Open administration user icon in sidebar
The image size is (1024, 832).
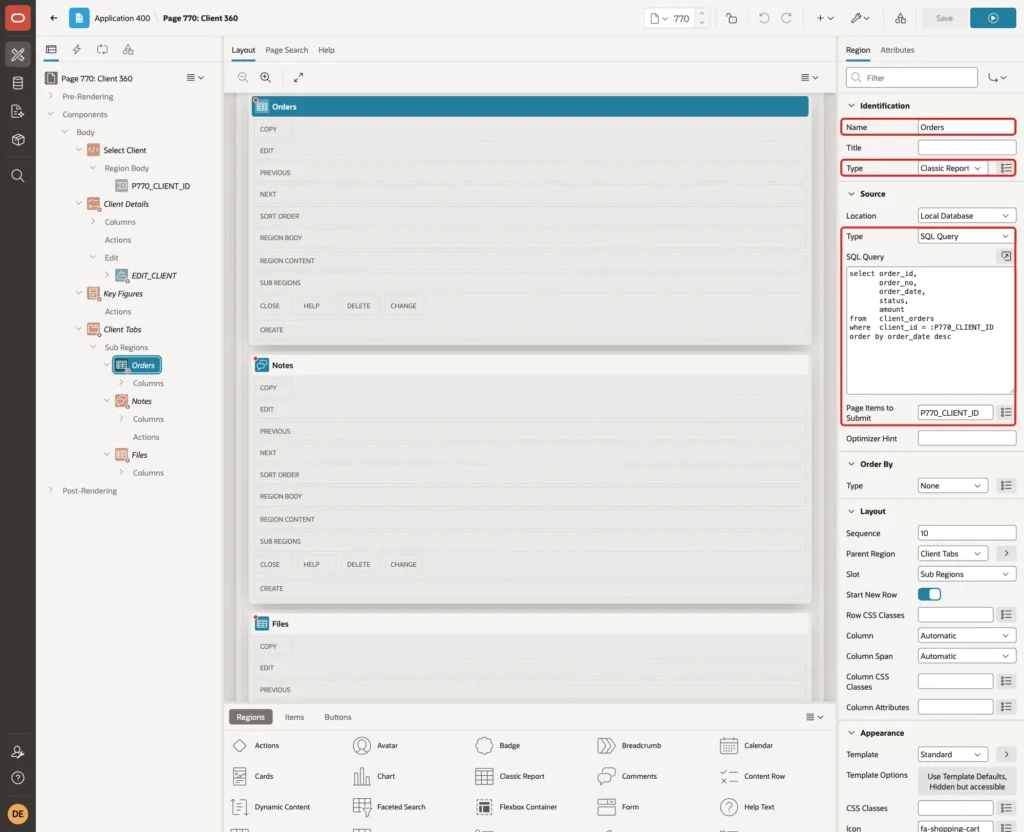18,752
